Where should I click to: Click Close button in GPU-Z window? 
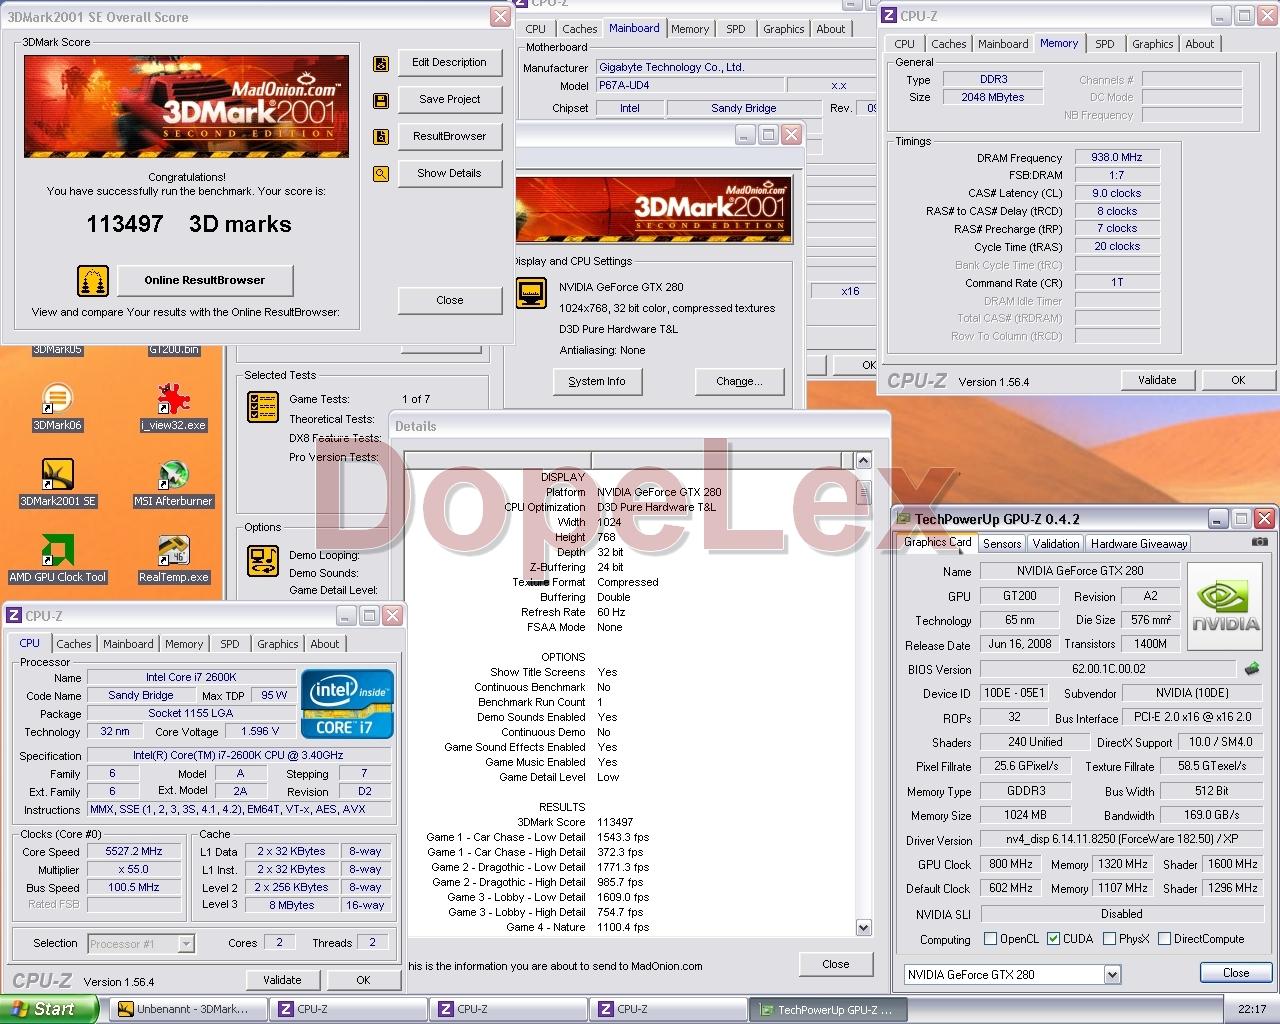[1236, 973]
